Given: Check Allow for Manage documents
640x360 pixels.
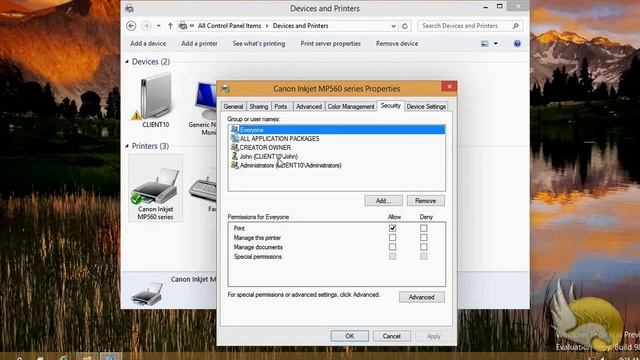Looking at the screenshot, I should coord(392,247).
